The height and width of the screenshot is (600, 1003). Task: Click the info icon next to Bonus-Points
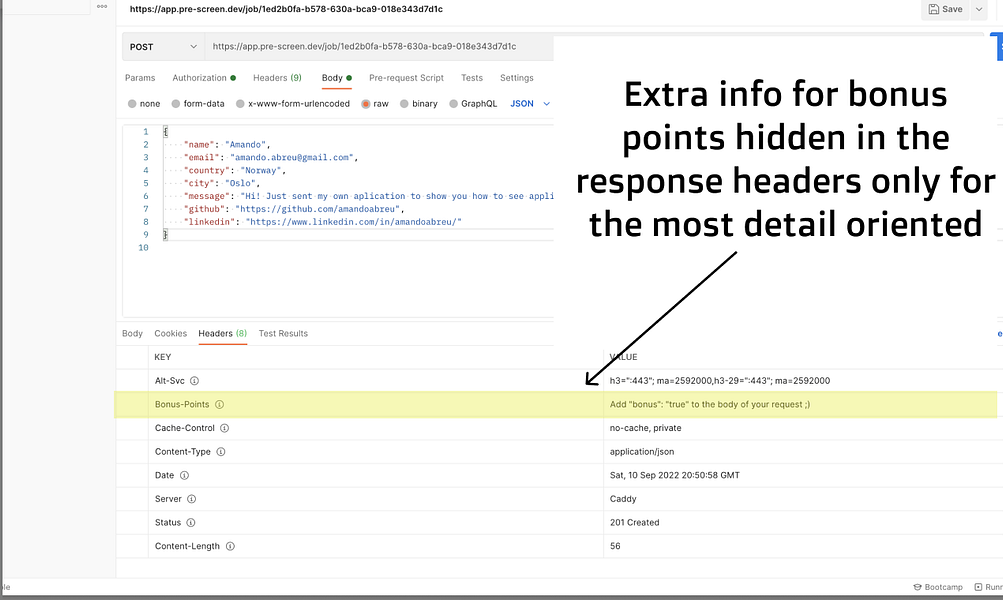219,404
